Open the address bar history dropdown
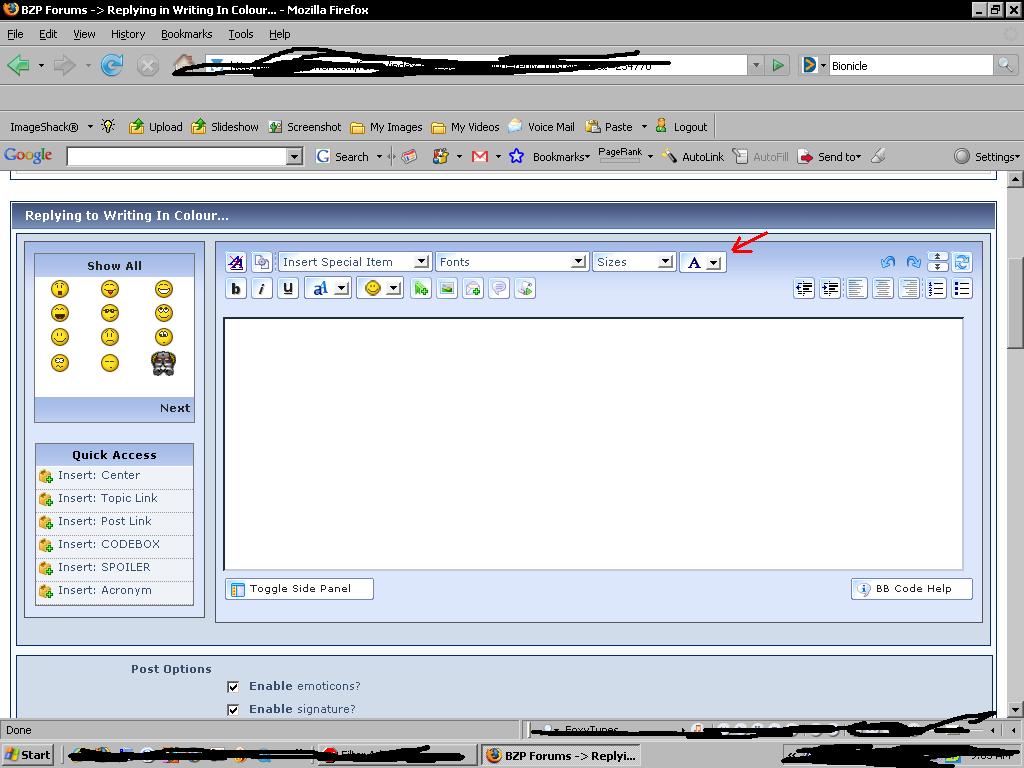Viewport: 1024px width, 768px height. coord(756,65)
